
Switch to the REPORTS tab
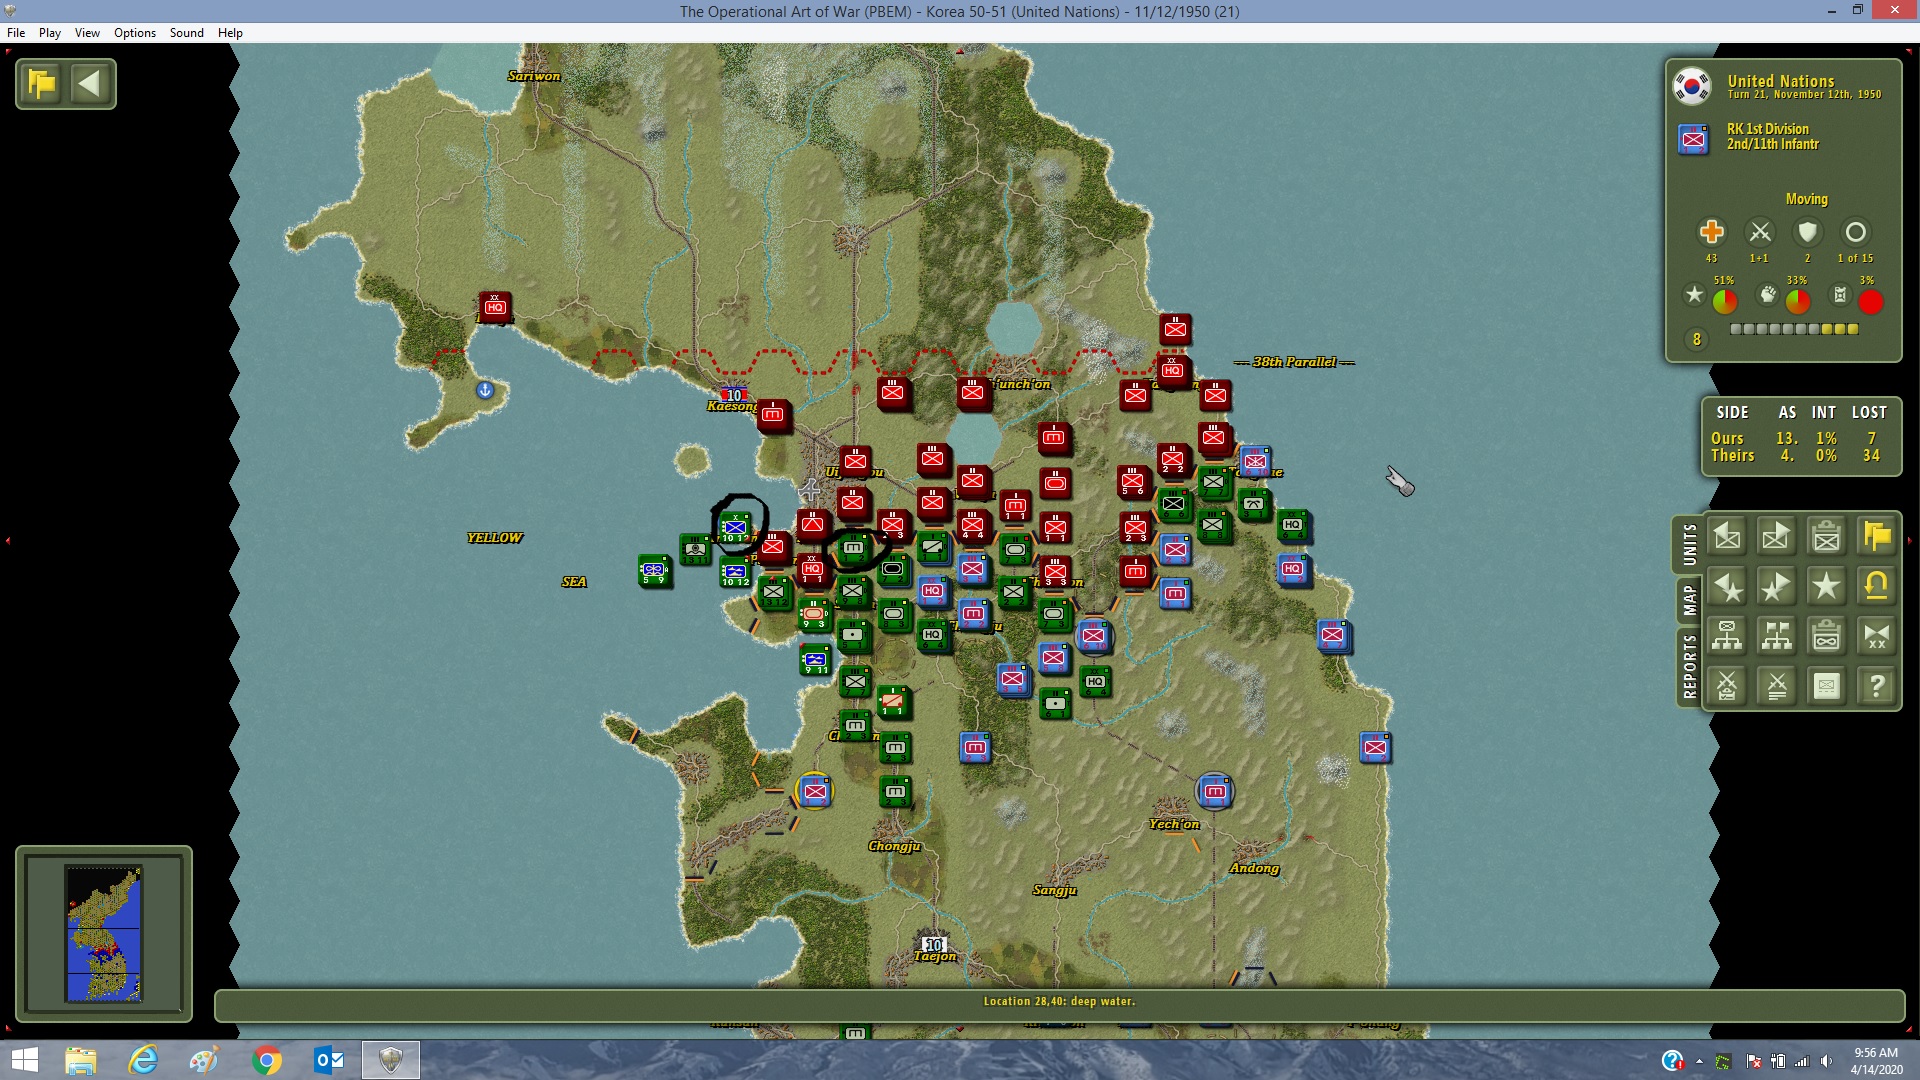point(1689,666)
